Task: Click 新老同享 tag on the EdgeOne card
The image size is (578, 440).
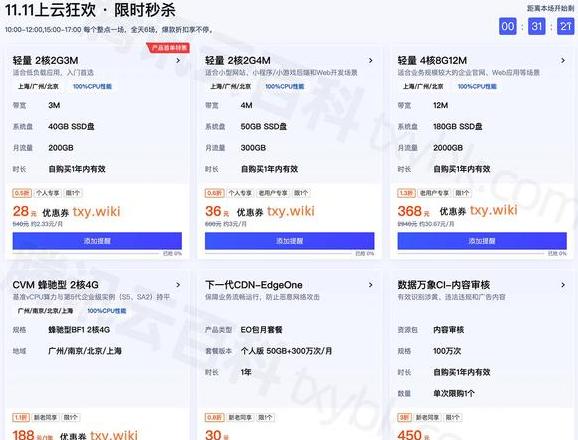Action: click(240, 418)
